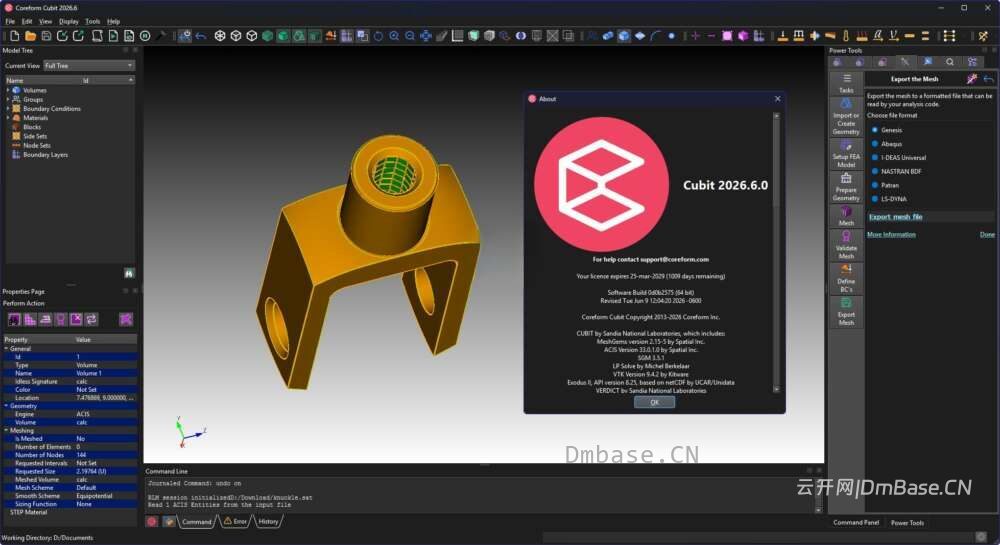Click the New file toolbar icon

point(15,36)
